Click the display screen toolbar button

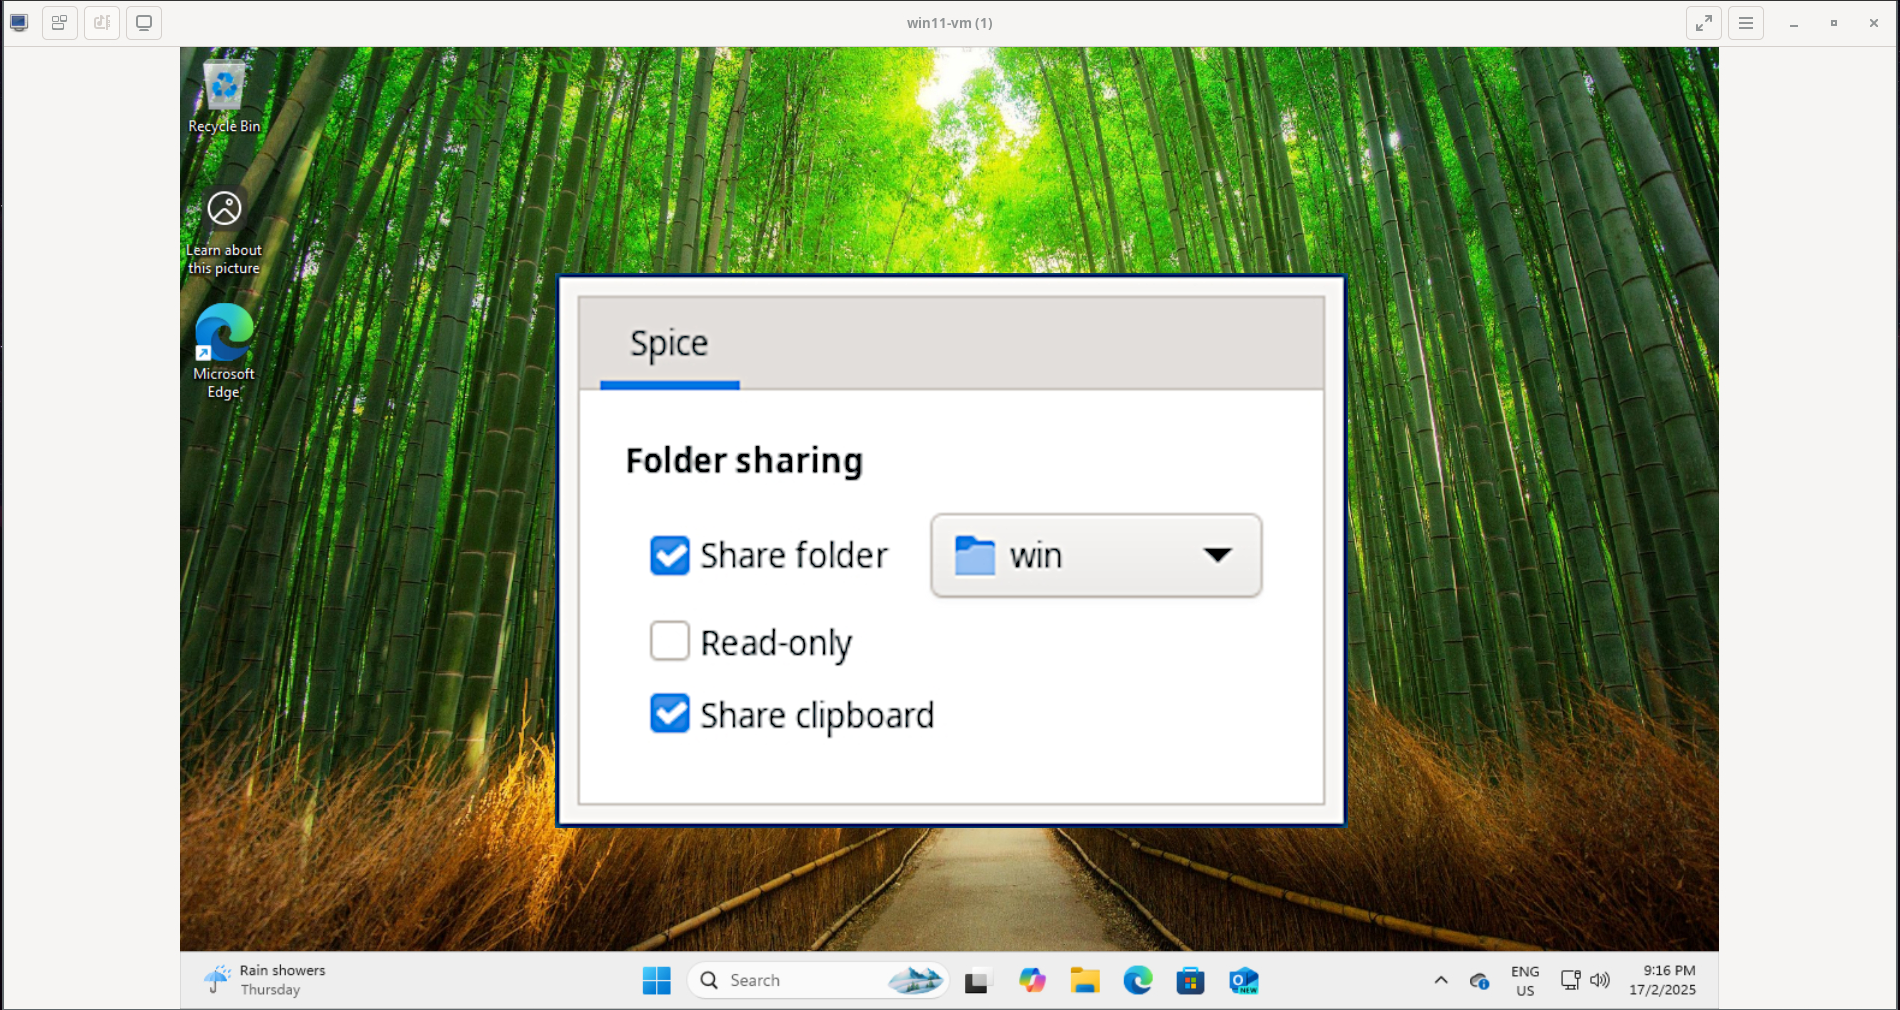tap(144, 22)
